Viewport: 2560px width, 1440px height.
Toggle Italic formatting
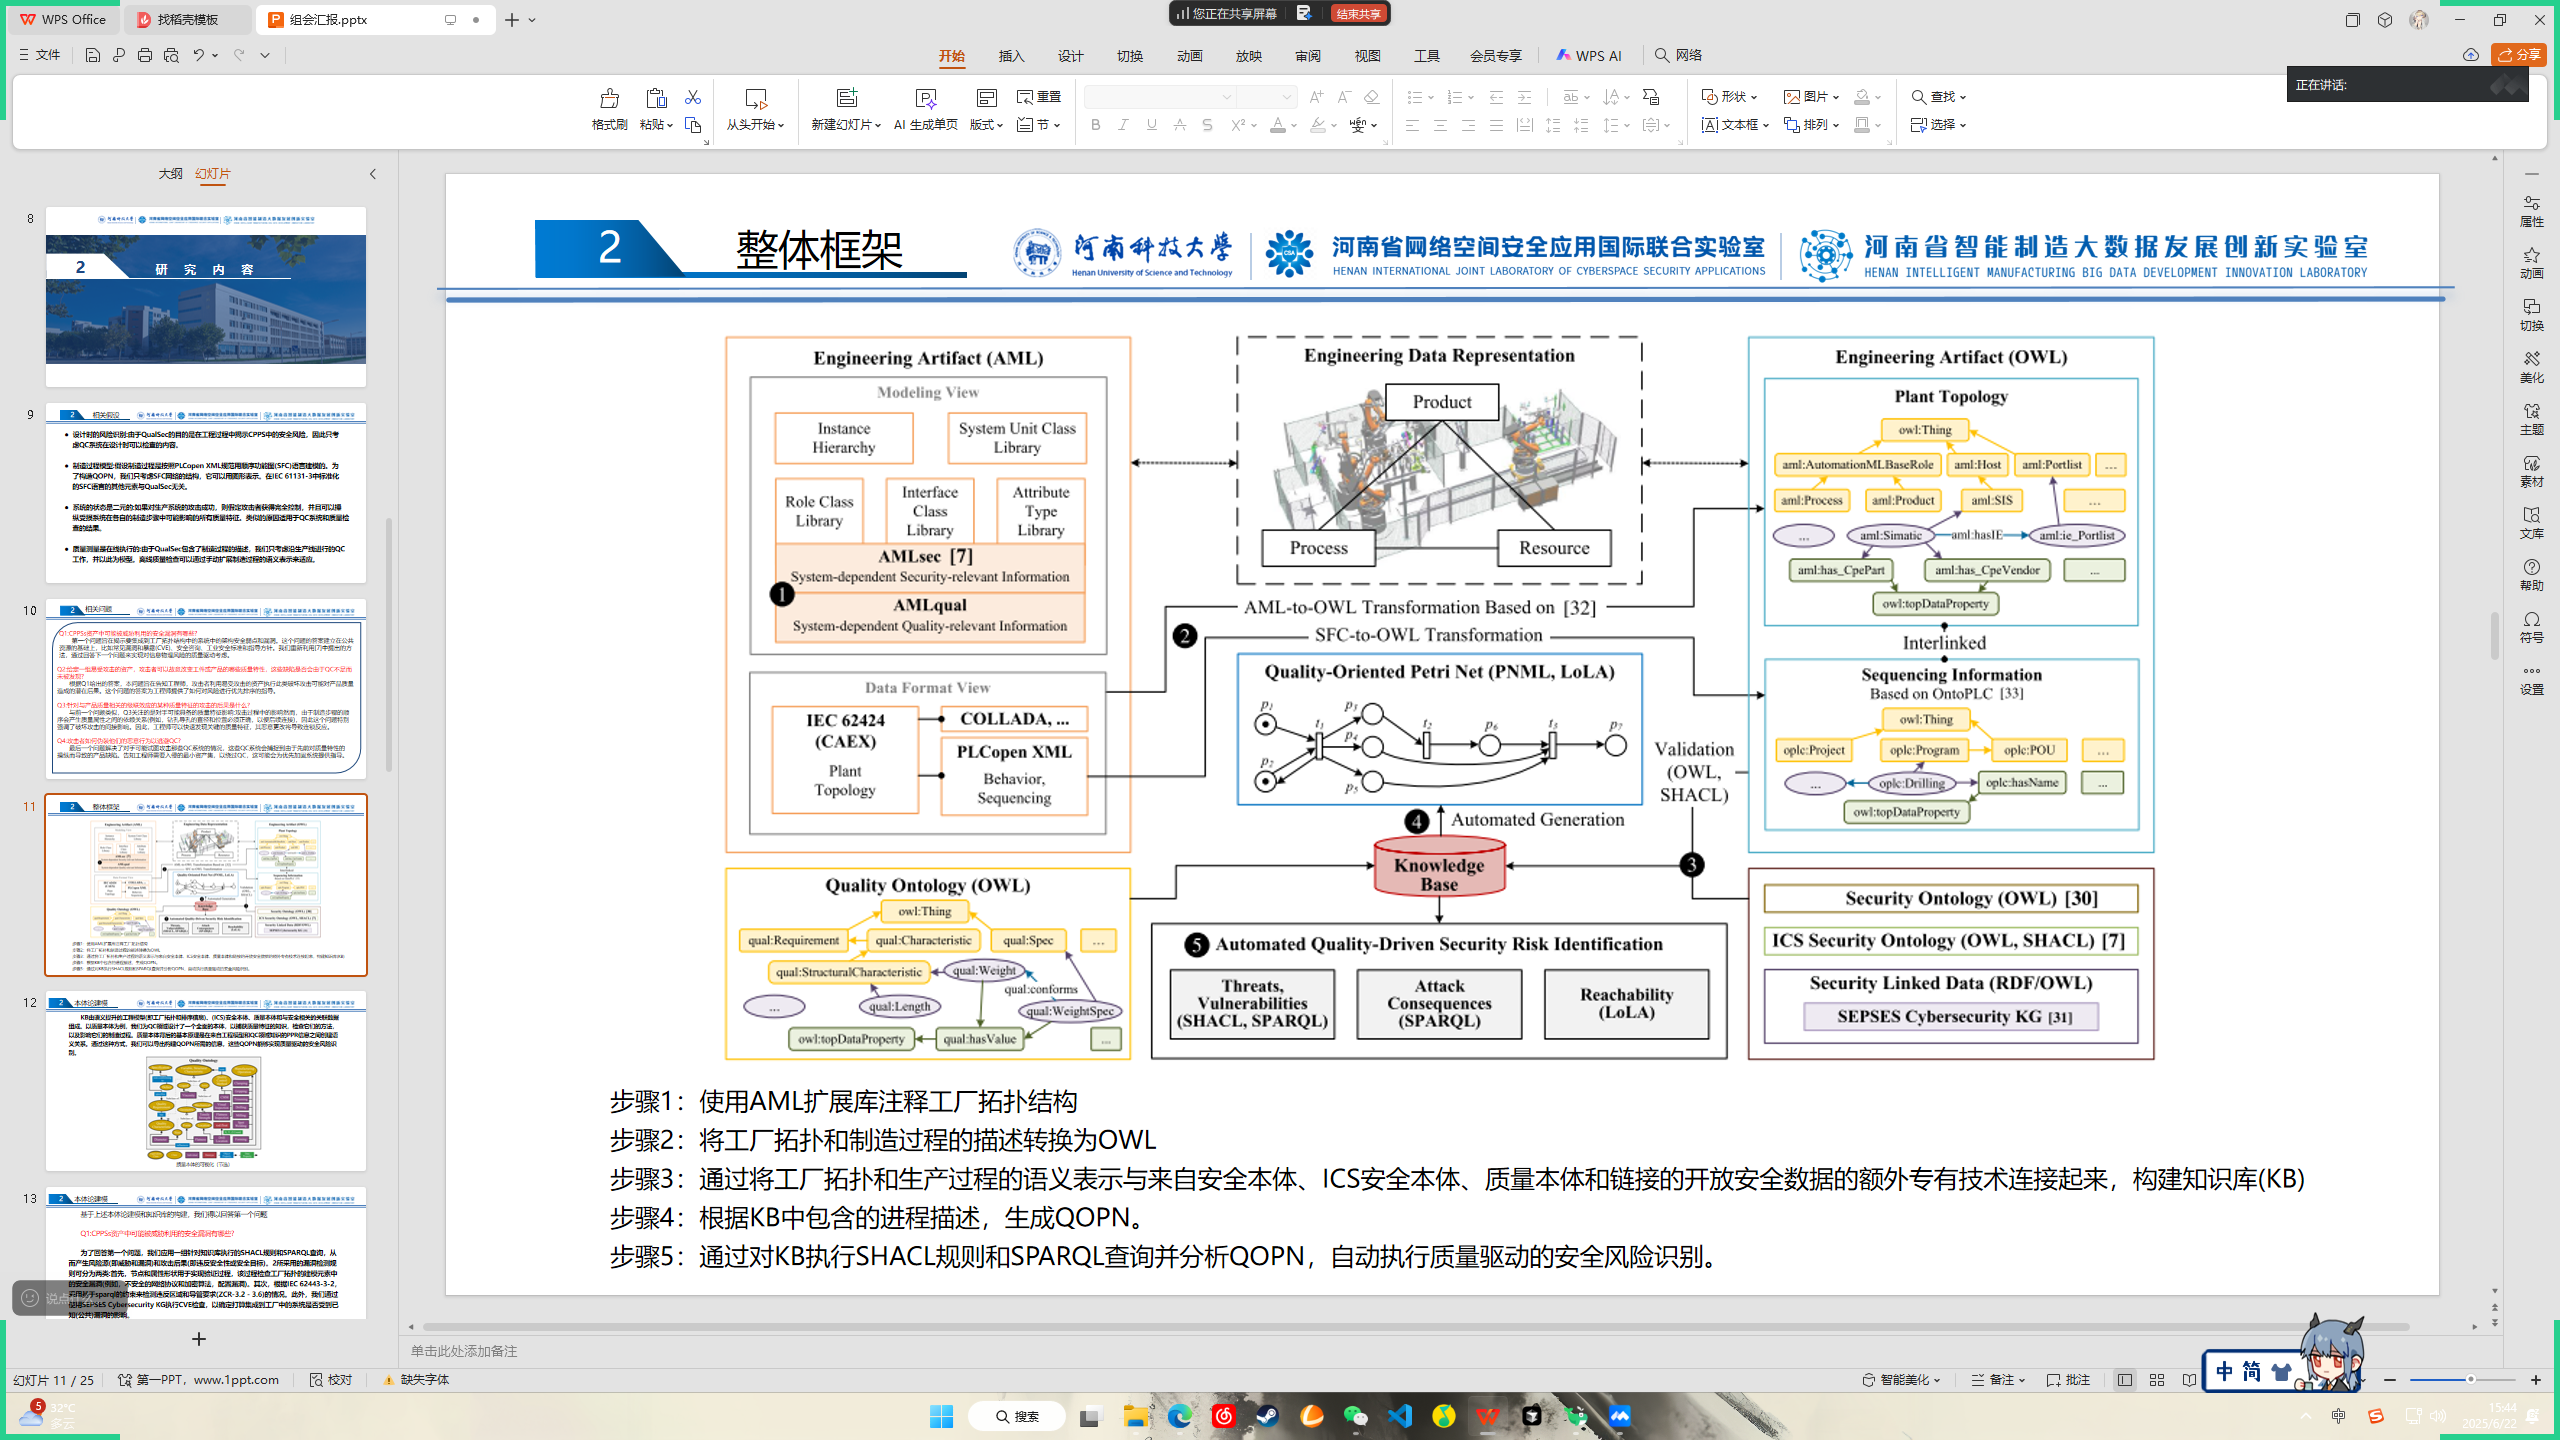click(x=1124, y=125)
